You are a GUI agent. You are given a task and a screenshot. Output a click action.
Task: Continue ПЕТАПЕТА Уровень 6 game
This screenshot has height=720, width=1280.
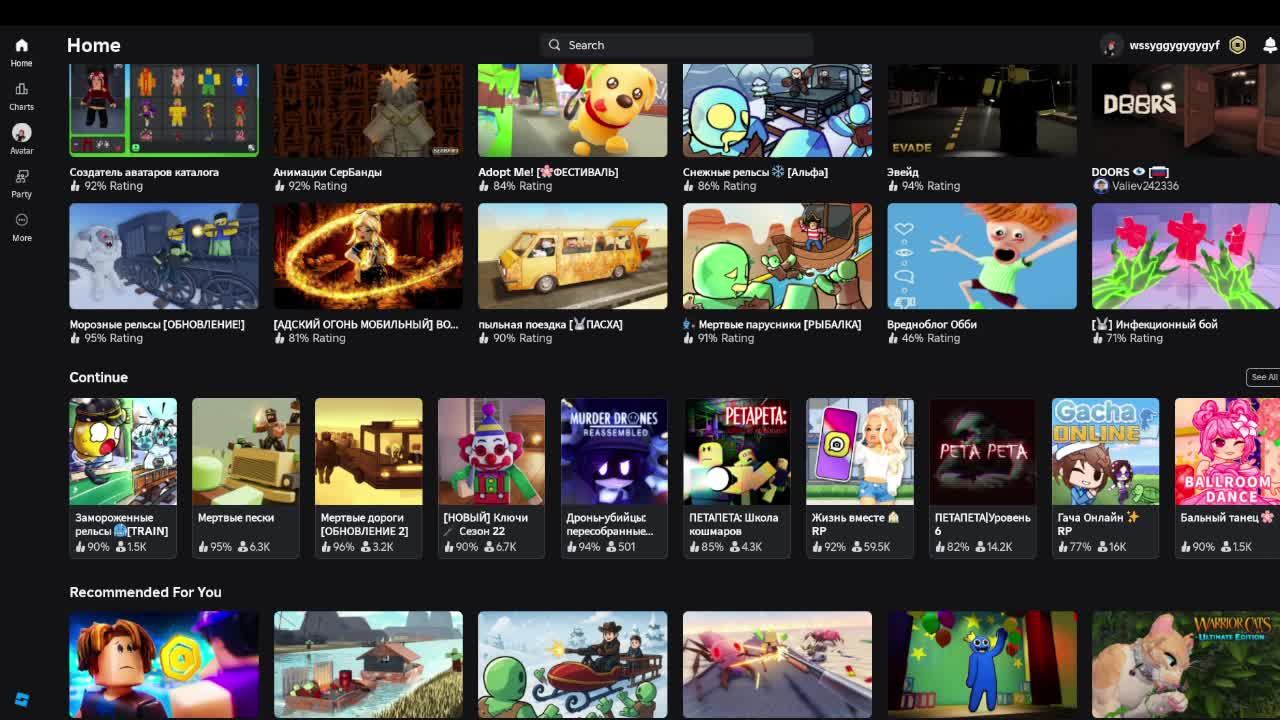click(983, 477)
